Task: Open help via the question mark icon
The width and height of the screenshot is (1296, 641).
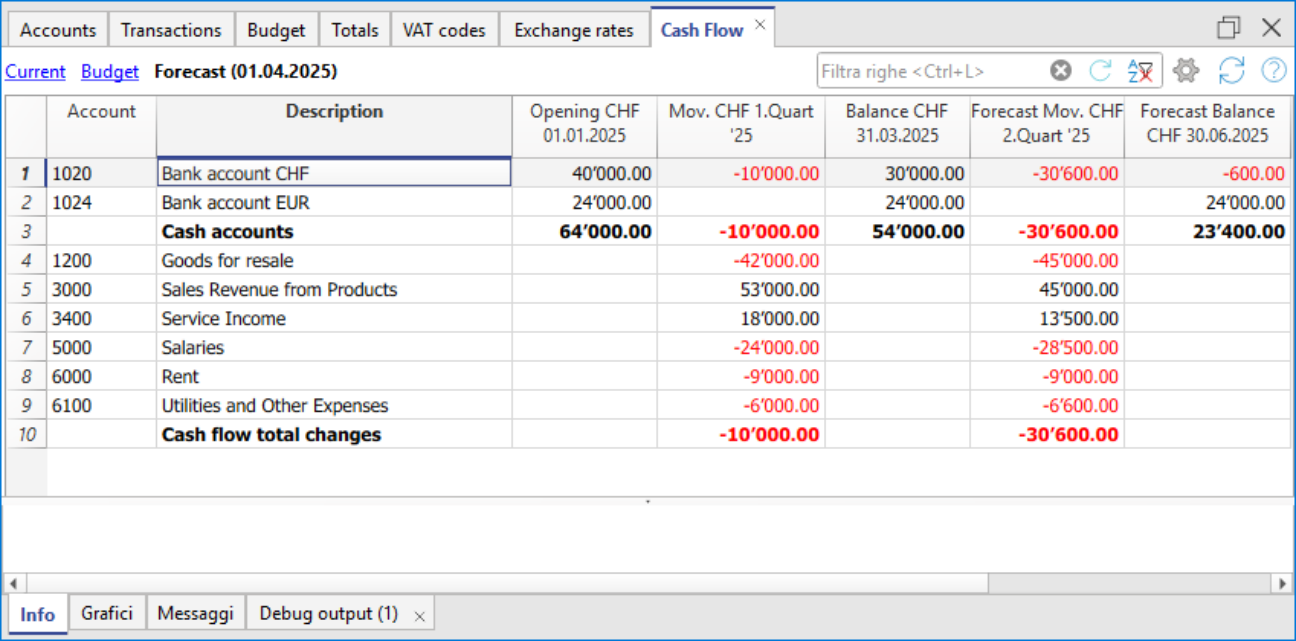Action: pyautogui.click(x=1272, y=70)
